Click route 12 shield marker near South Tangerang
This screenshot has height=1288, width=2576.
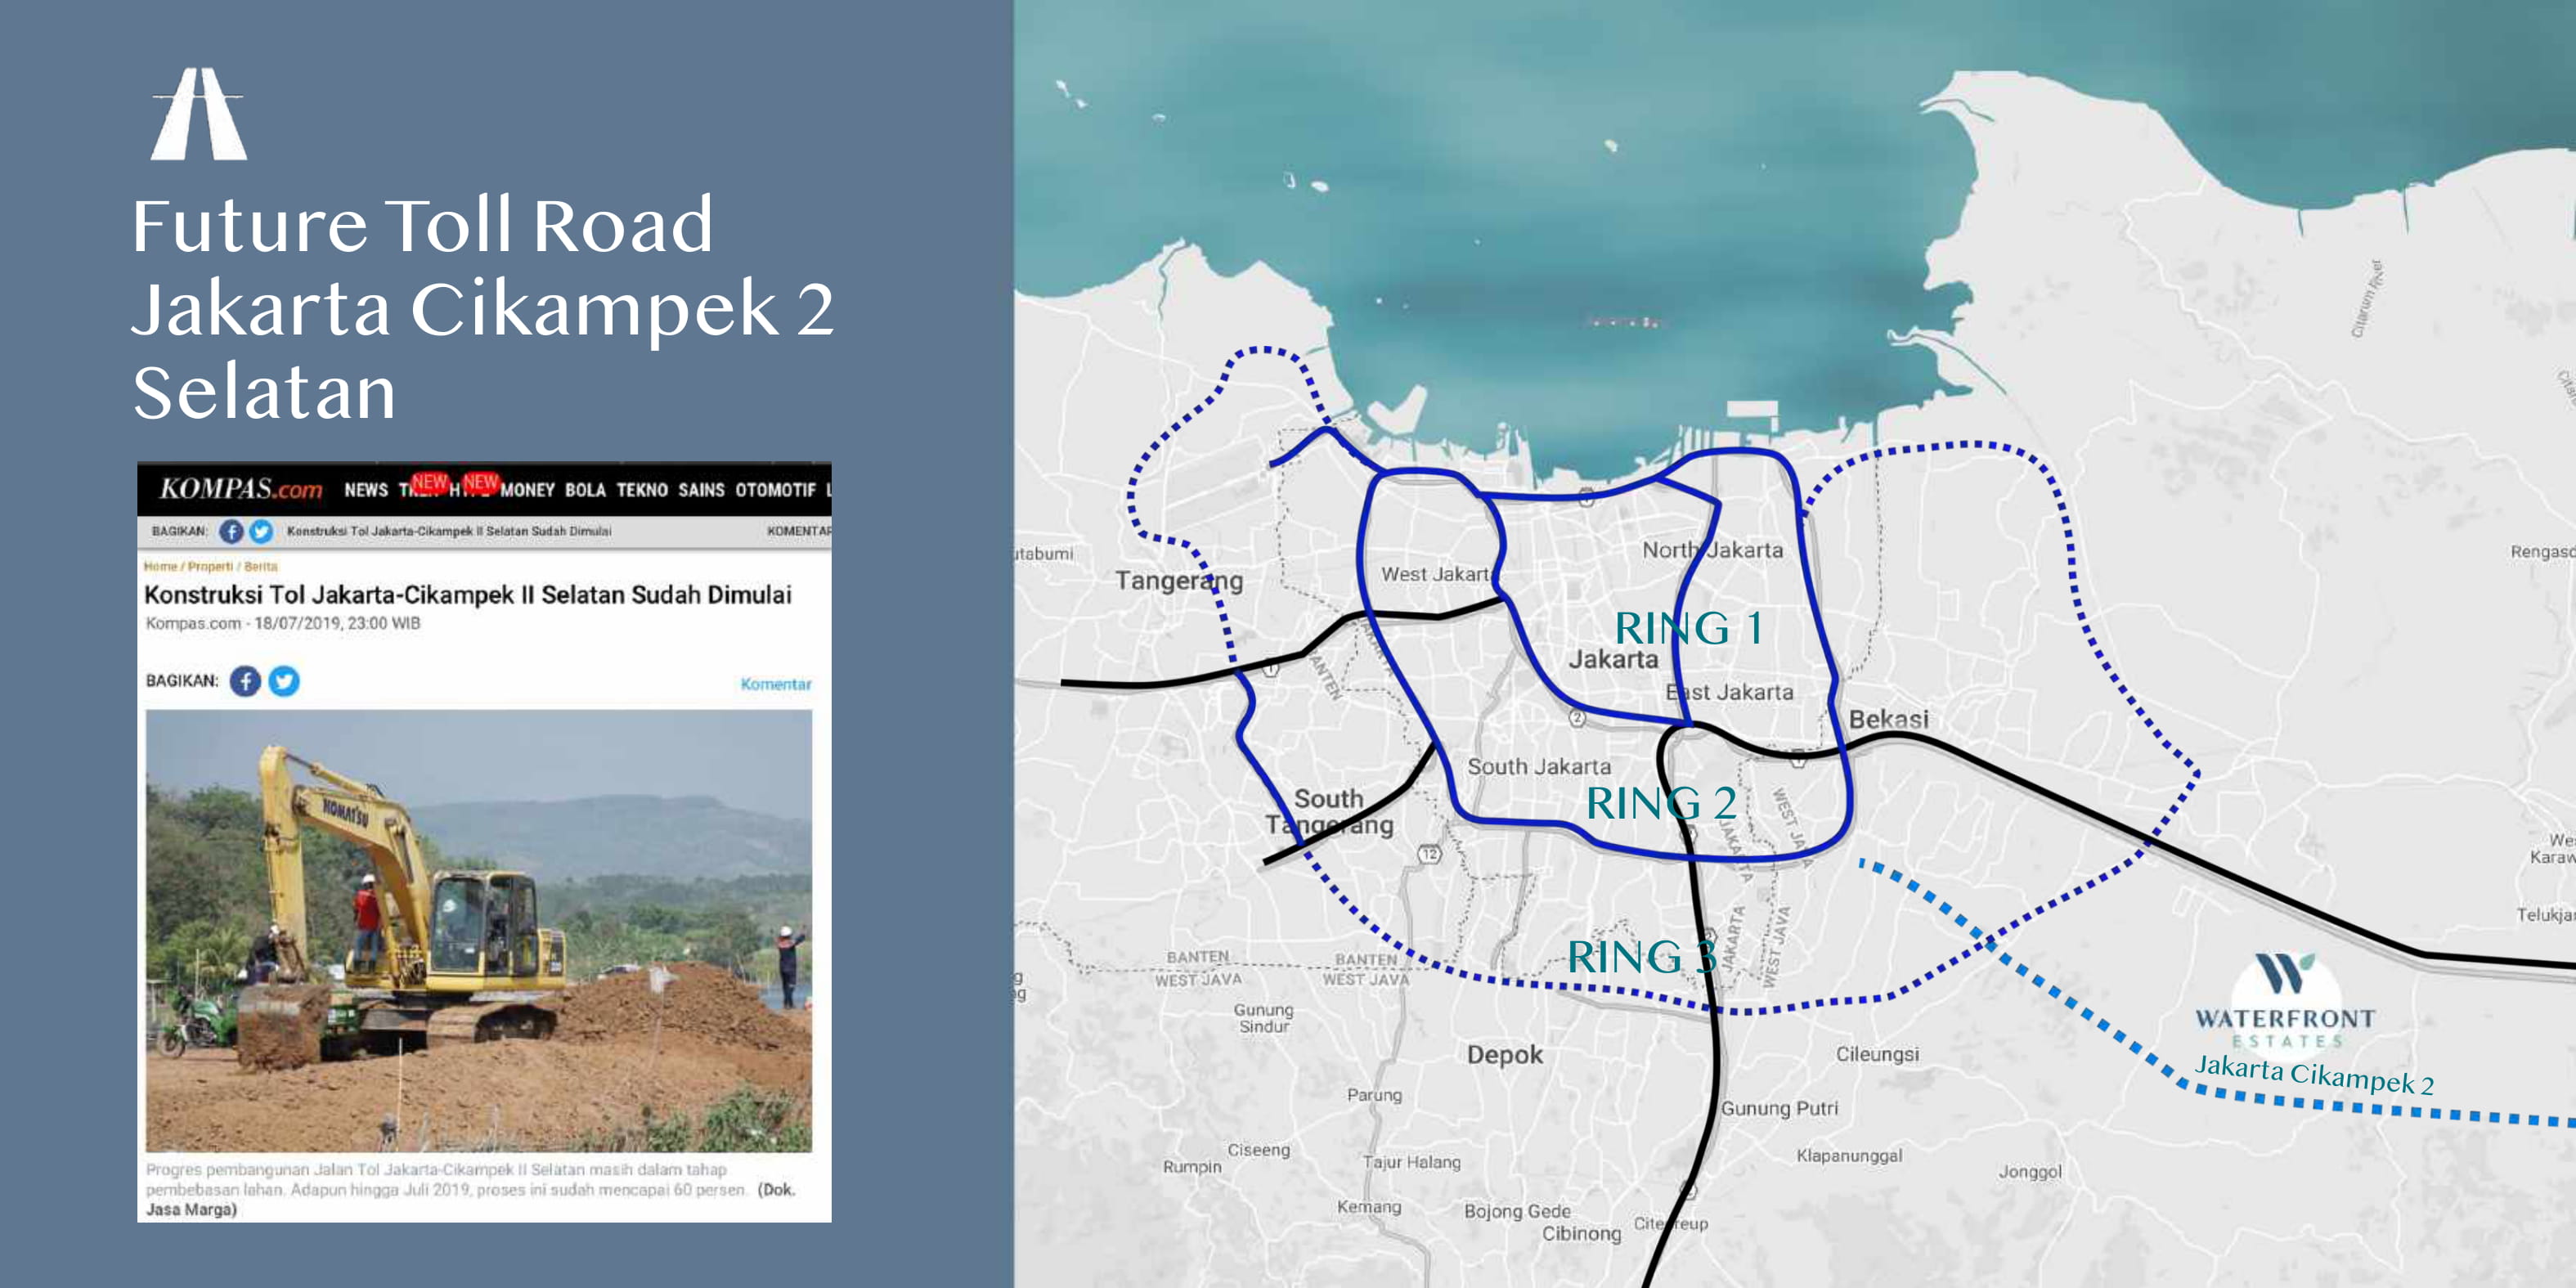(1430, 853)
